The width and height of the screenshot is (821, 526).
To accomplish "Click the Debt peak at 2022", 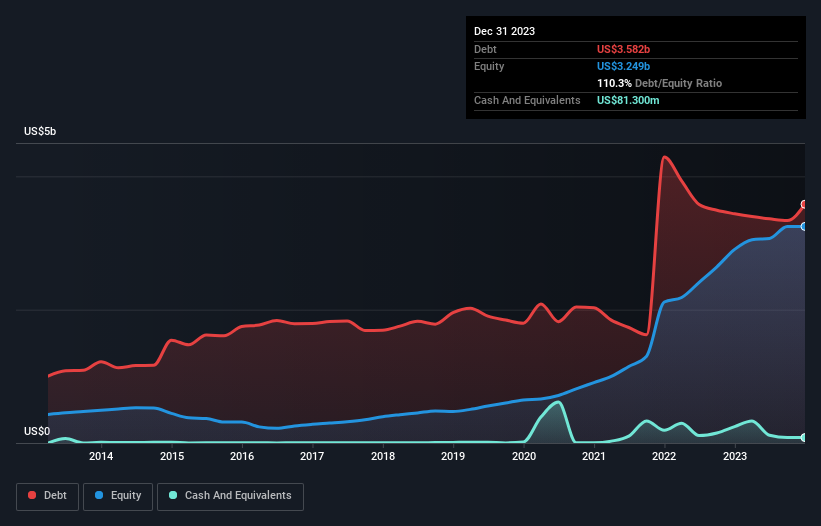I will pos(664,157).
